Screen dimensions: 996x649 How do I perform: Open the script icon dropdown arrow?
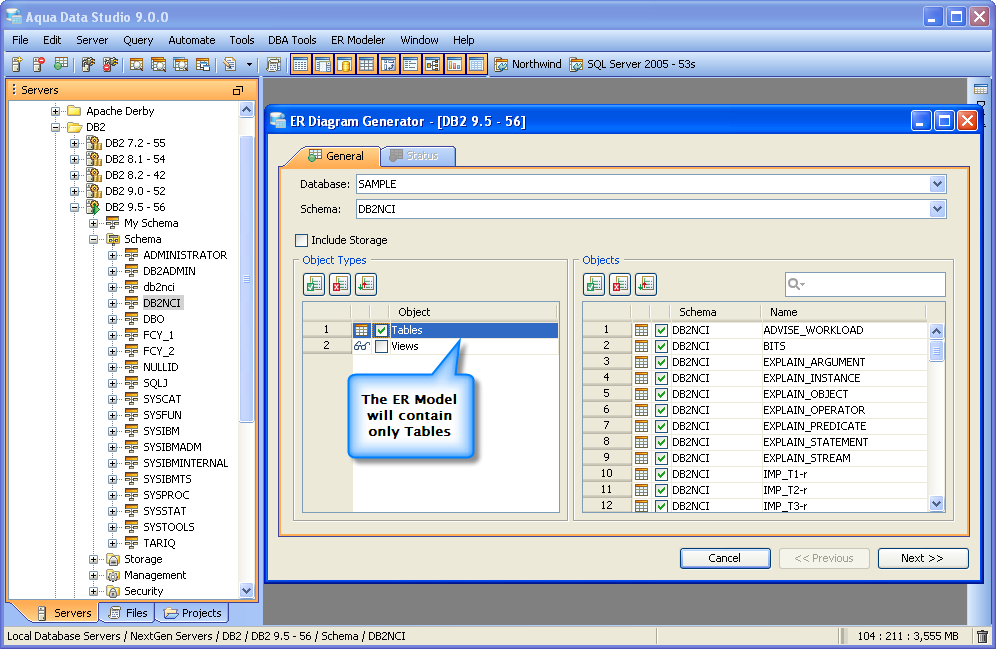pyautogui.click(x=249, y=64)
